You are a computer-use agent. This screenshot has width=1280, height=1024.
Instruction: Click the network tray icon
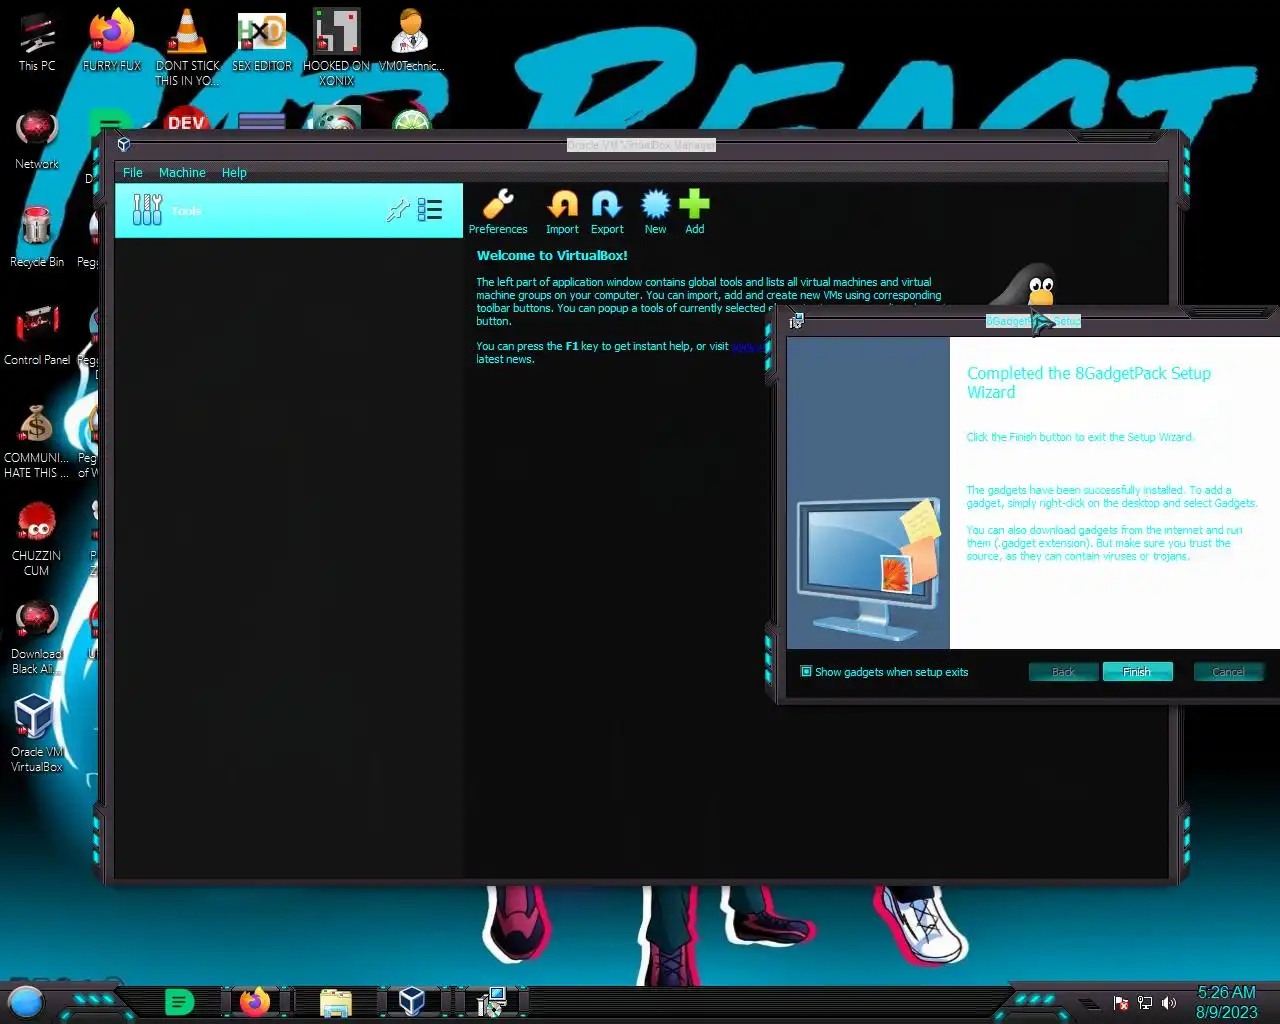pyautogui.click(x=1145, y=1003)
